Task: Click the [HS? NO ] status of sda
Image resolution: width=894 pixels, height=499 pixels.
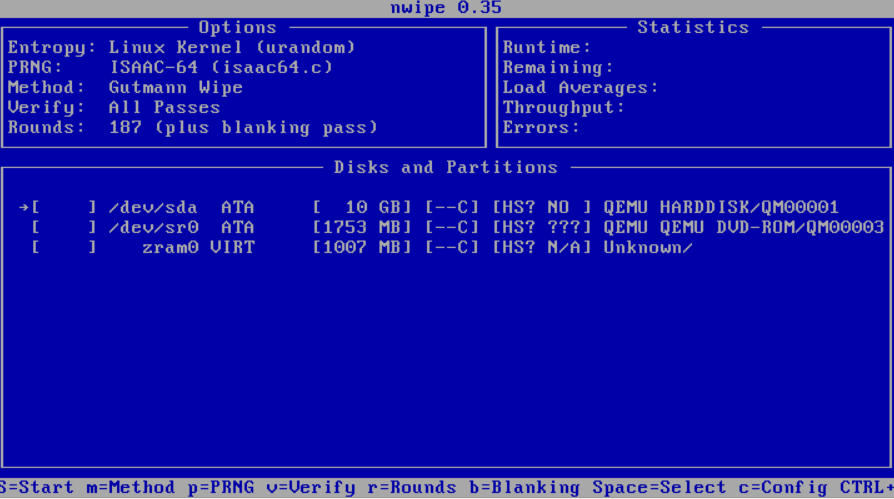Action: 541,207
